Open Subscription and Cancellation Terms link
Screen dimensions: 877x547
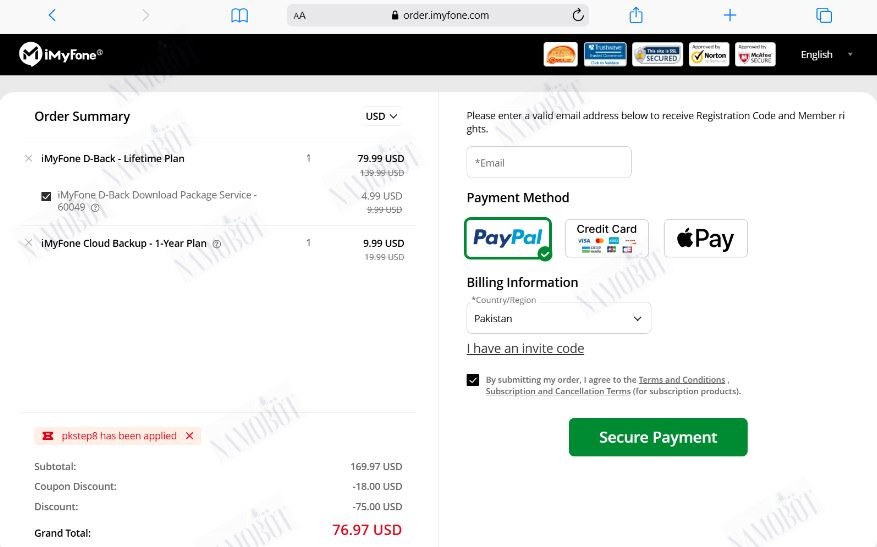coord(558,391)
